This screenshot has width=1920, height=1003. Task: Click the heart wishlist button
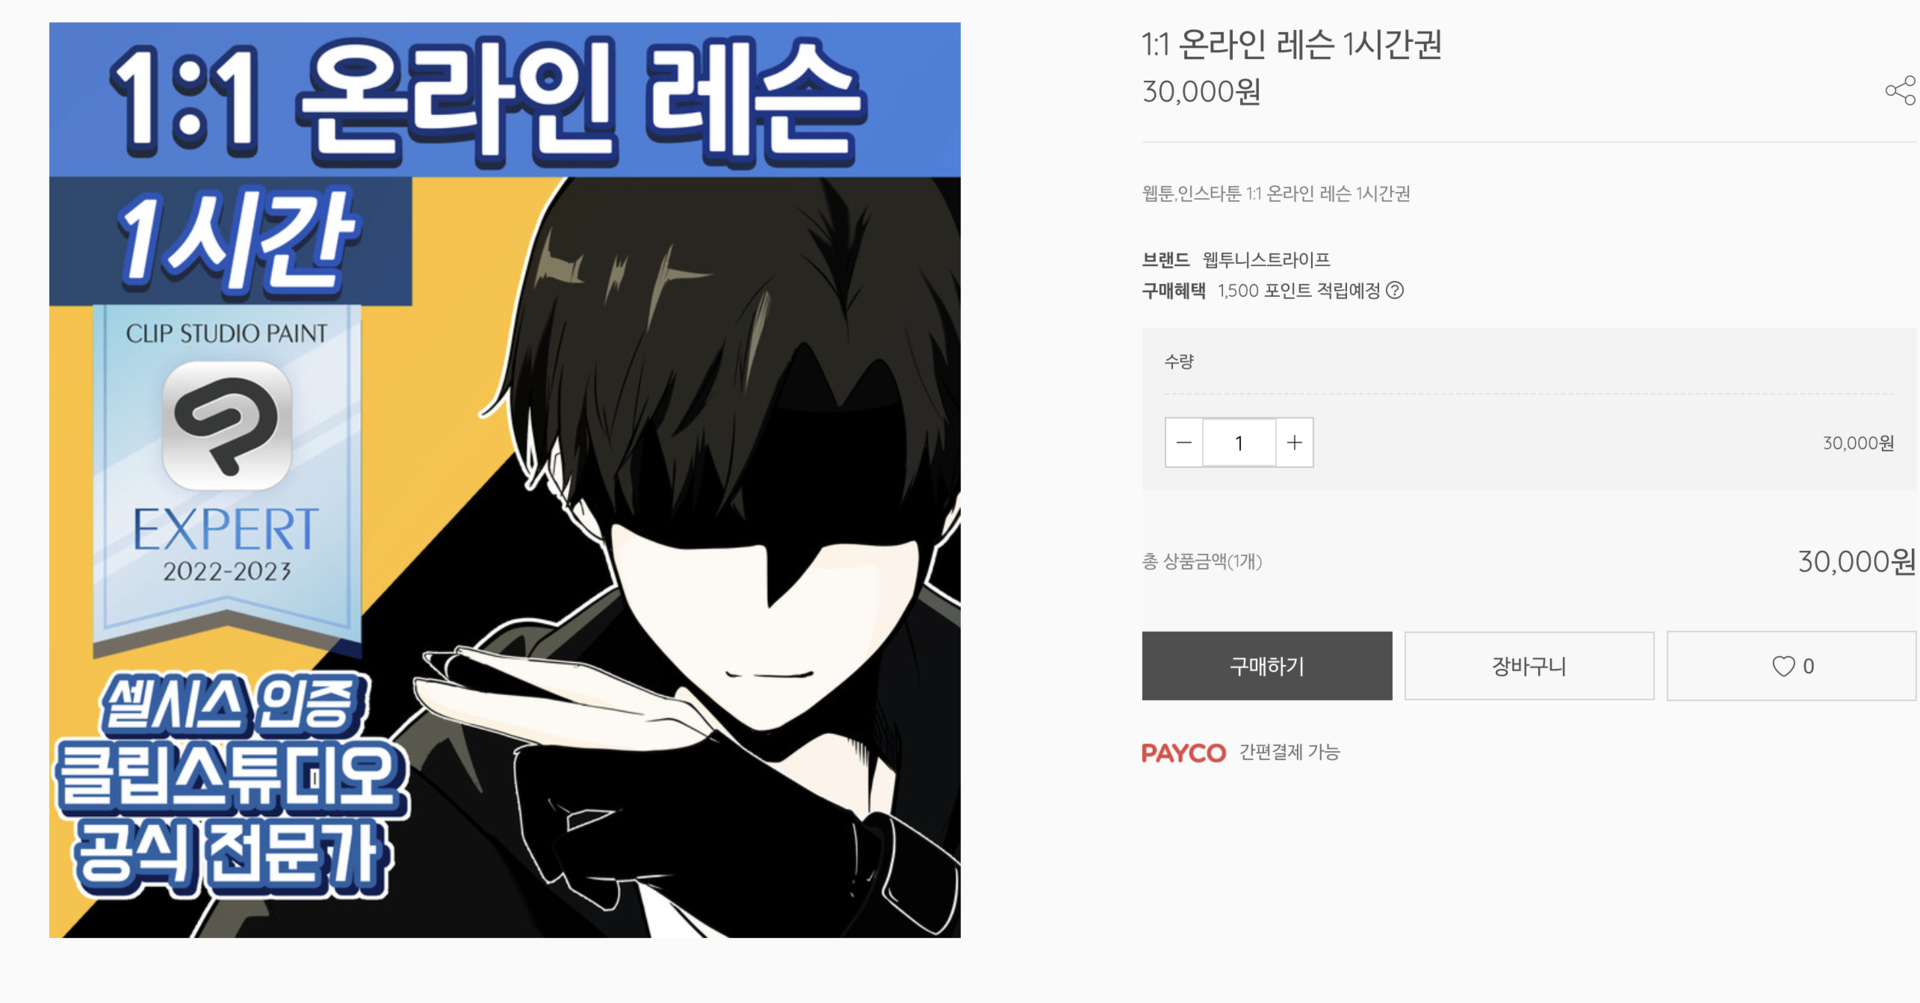(x=1792, y=666)
